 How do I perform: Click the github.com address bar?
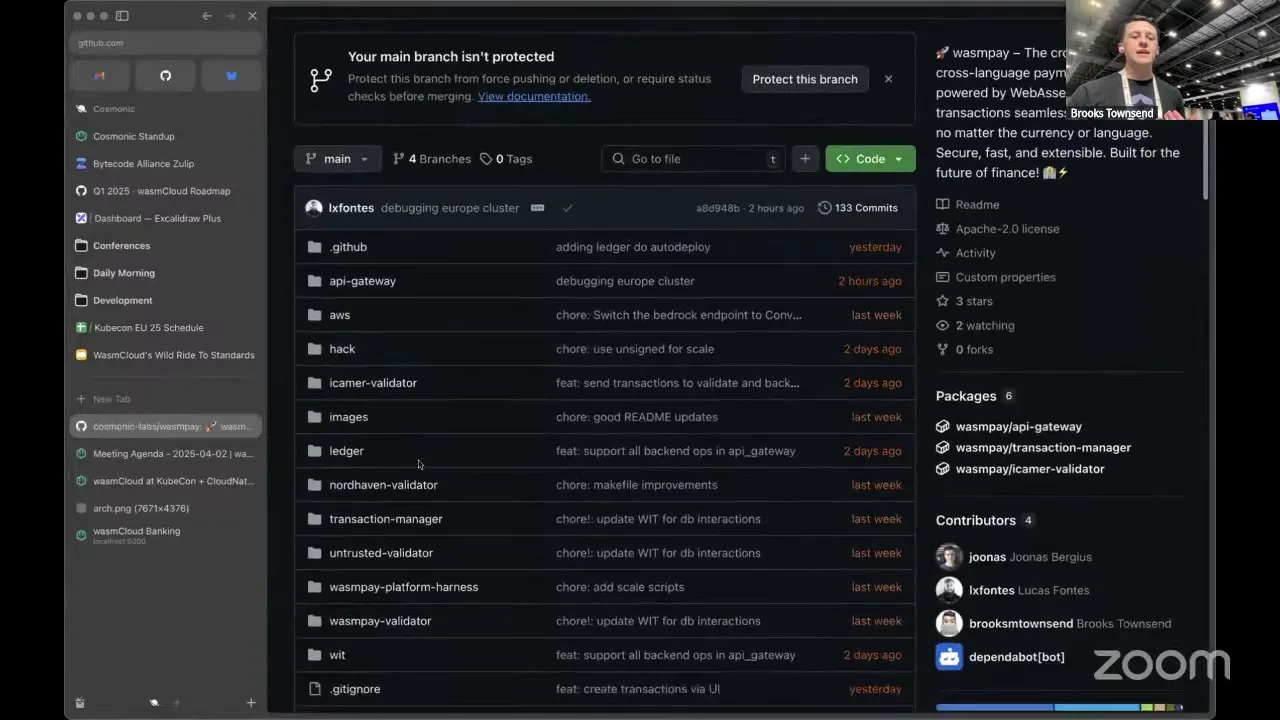166,43
